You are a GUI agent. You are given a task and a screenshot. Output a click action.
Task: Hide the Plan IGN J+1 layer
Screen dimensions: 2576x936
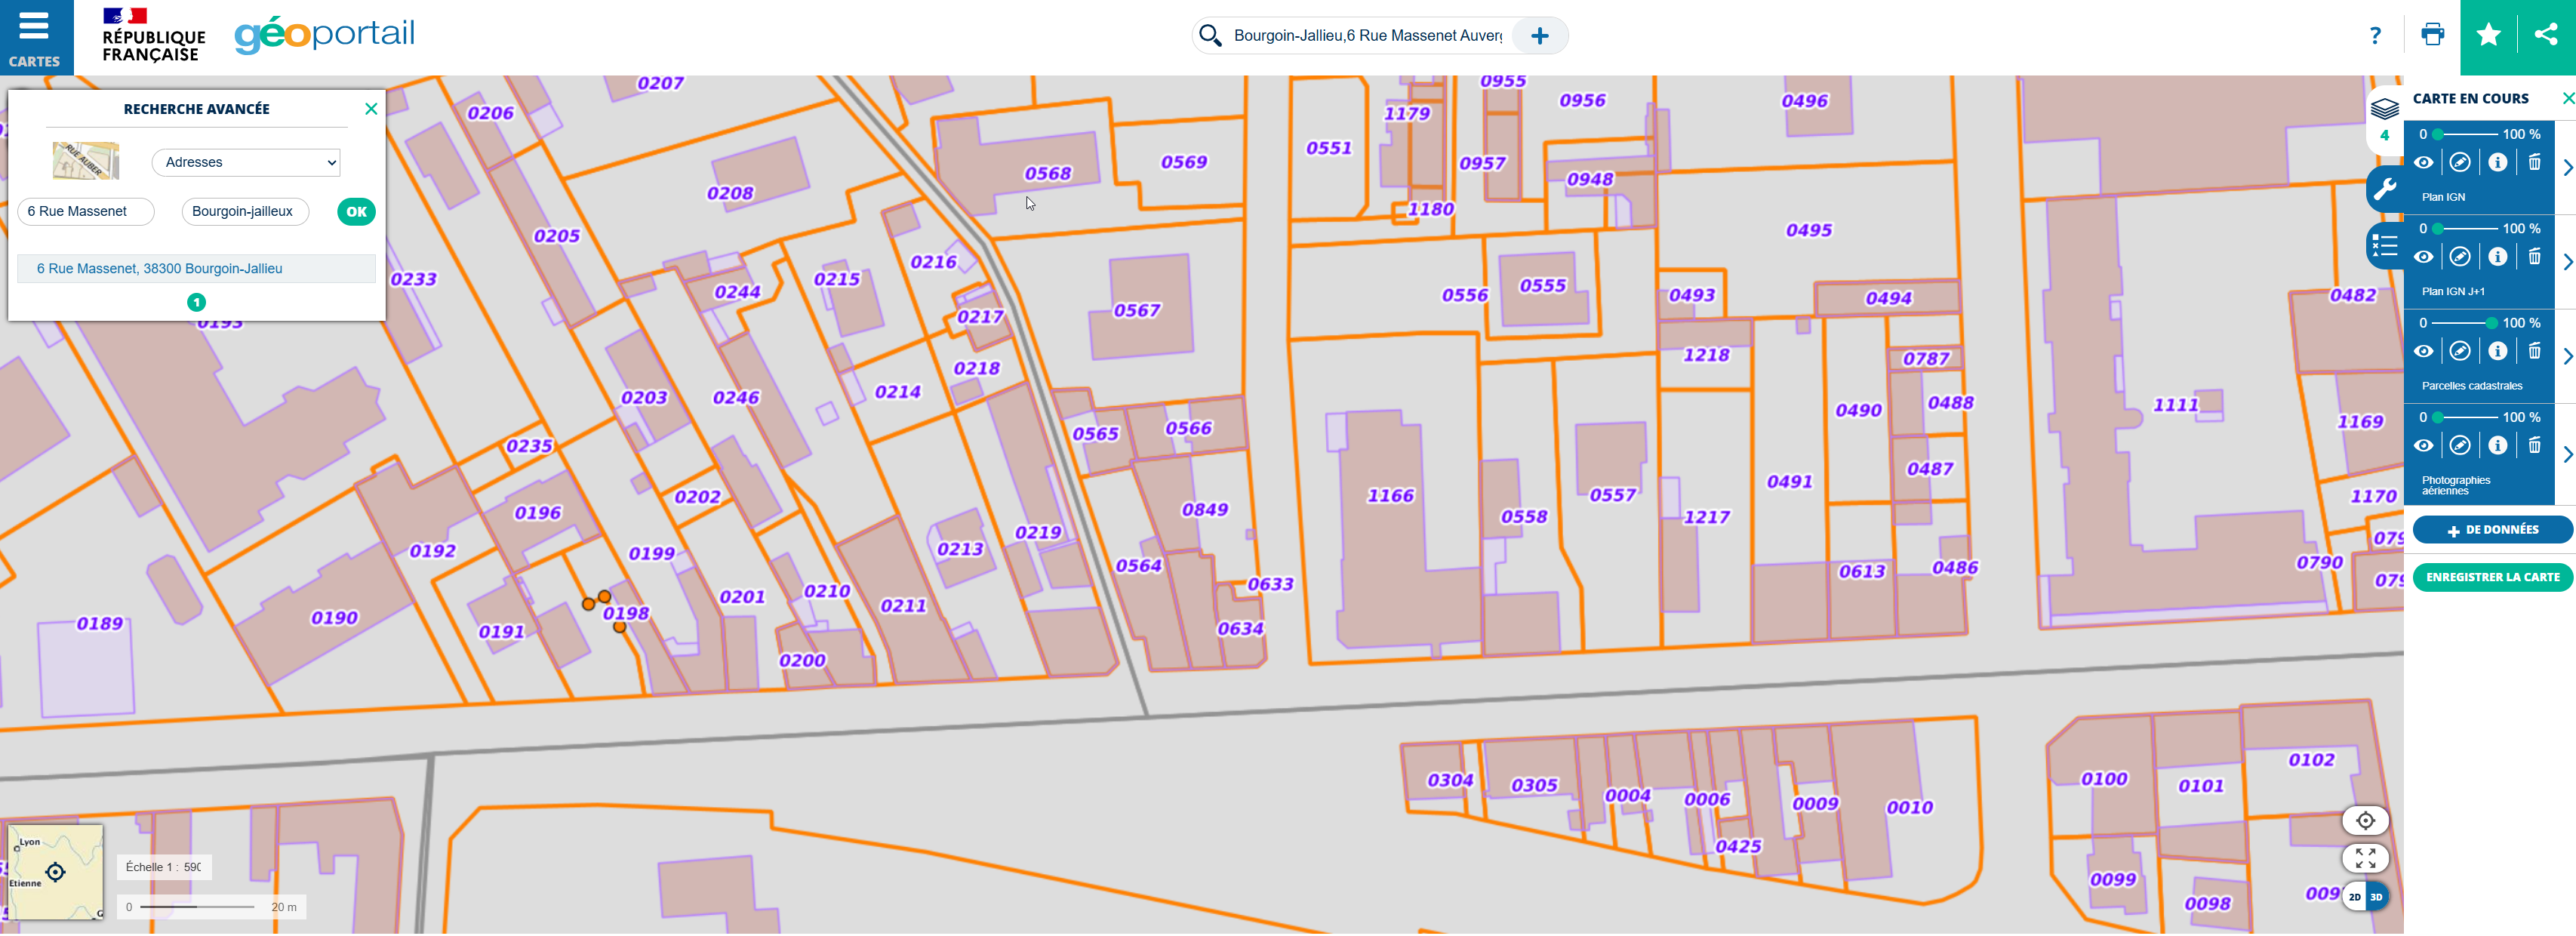2423,257
